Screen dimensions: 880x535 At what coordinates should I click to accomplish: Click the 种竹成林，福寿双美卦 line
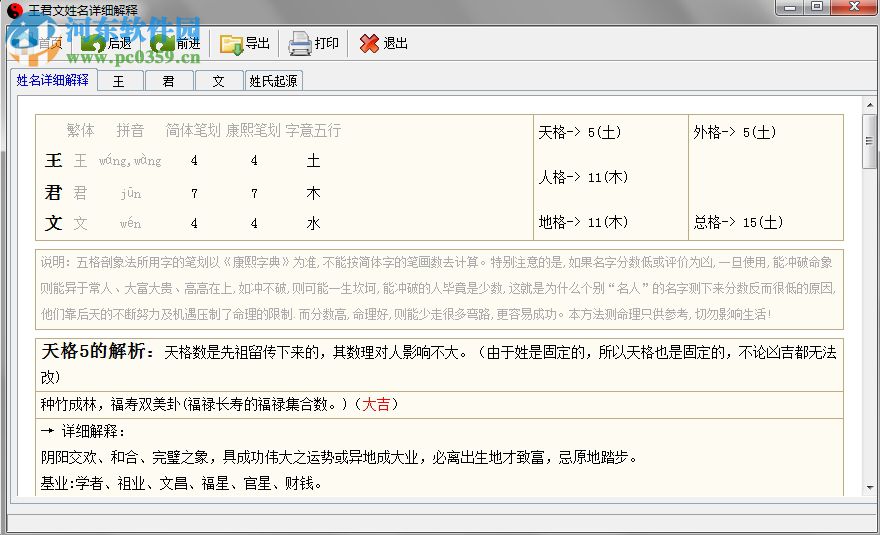(x=219, y=404)
